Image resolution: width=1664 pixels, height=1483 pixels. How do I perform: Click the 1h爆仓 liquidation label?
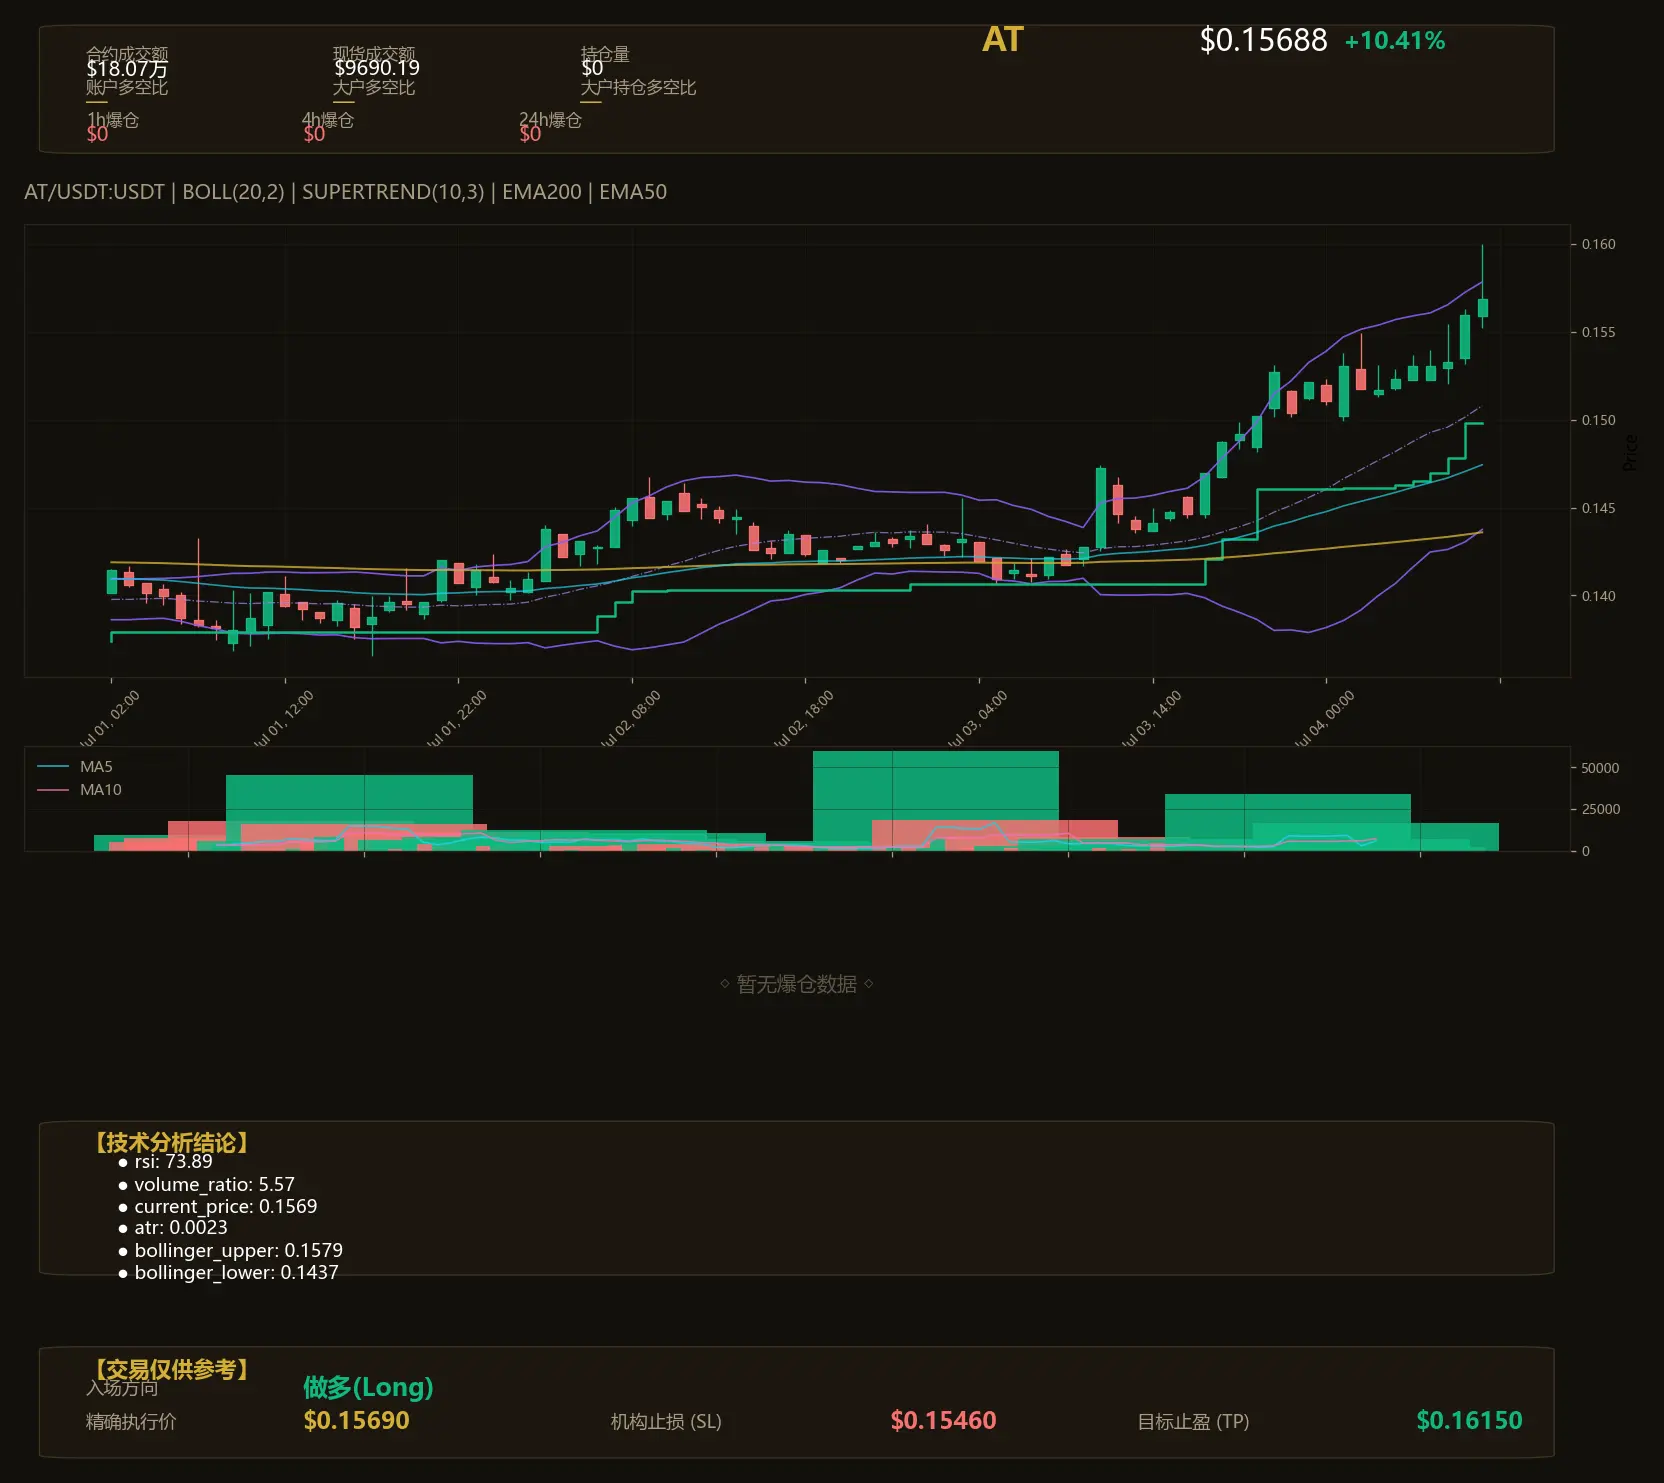click(x=112, y=120)
